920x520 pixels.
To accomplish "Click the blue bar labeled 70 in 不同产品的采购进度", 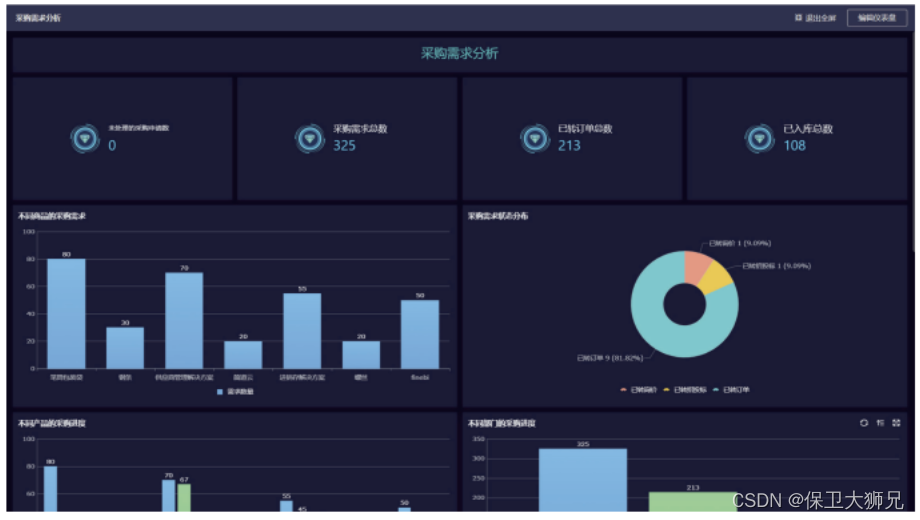I will pos(168,496).
